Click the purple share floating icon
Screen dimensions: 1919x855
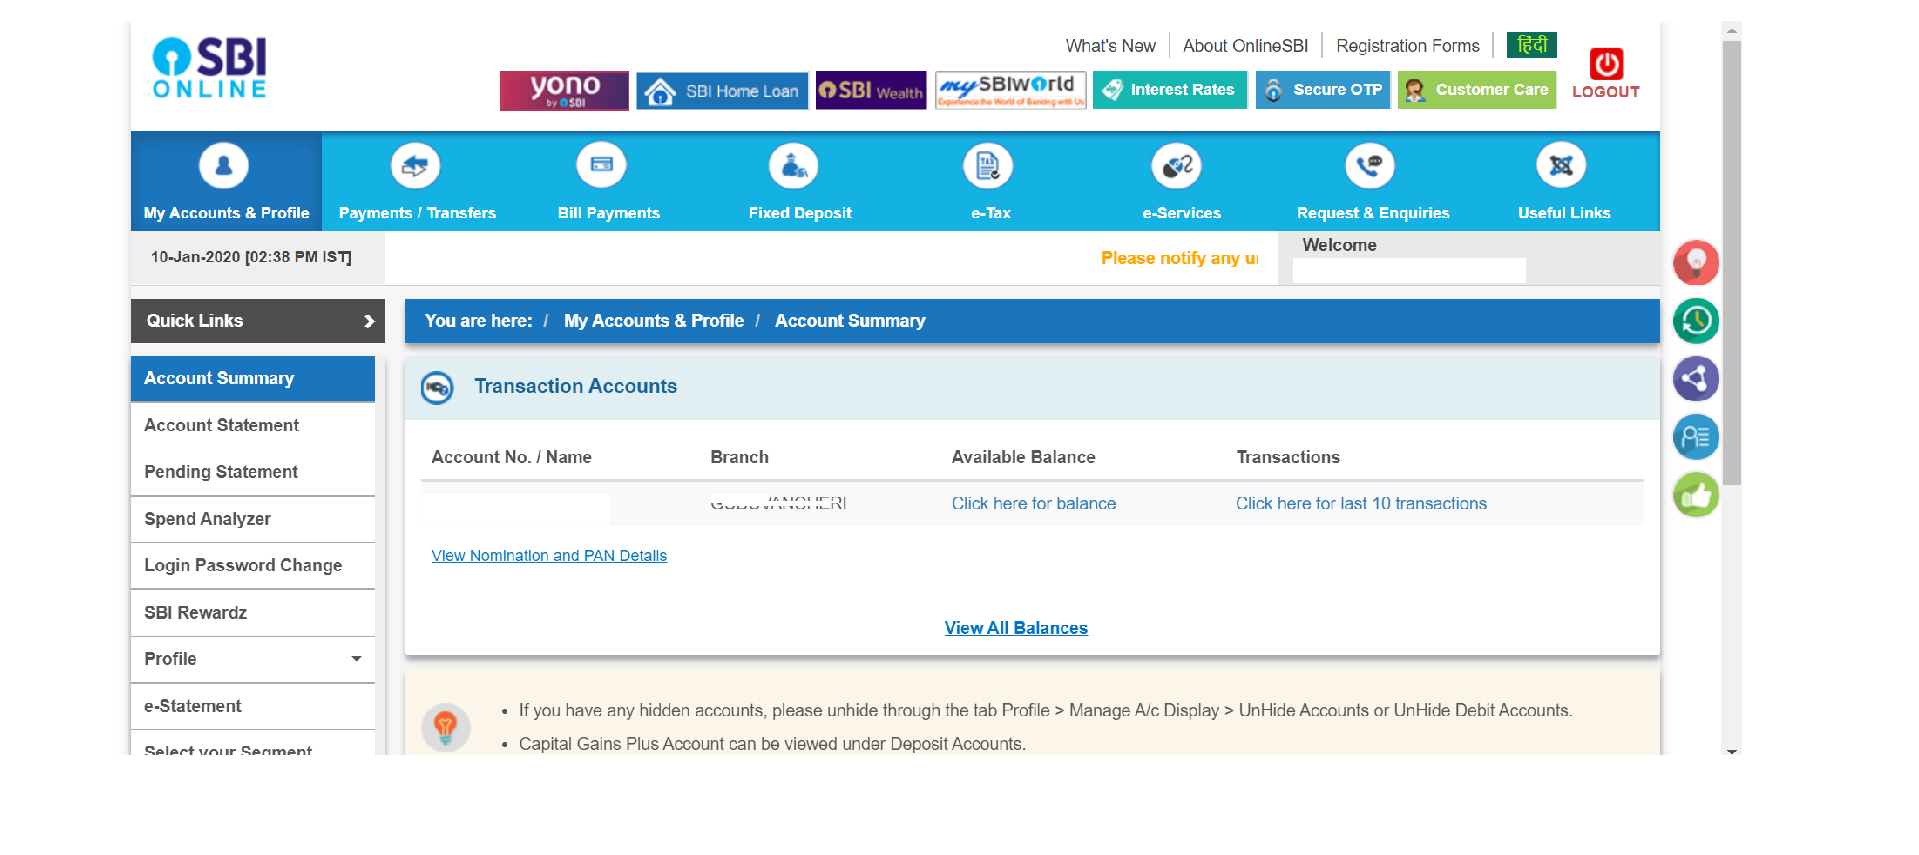[1696, 379]
